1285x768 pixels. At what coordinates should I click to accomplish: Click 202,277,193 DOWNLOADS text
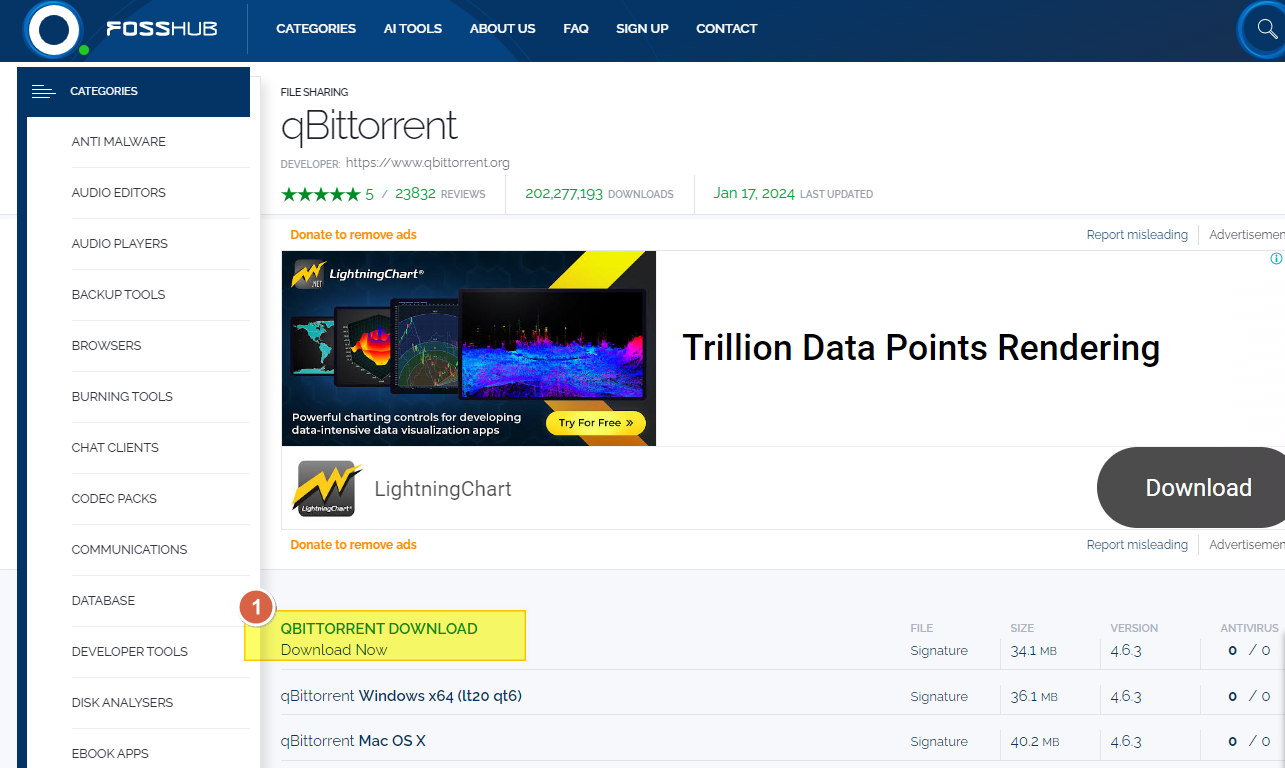tap(599, 194)
